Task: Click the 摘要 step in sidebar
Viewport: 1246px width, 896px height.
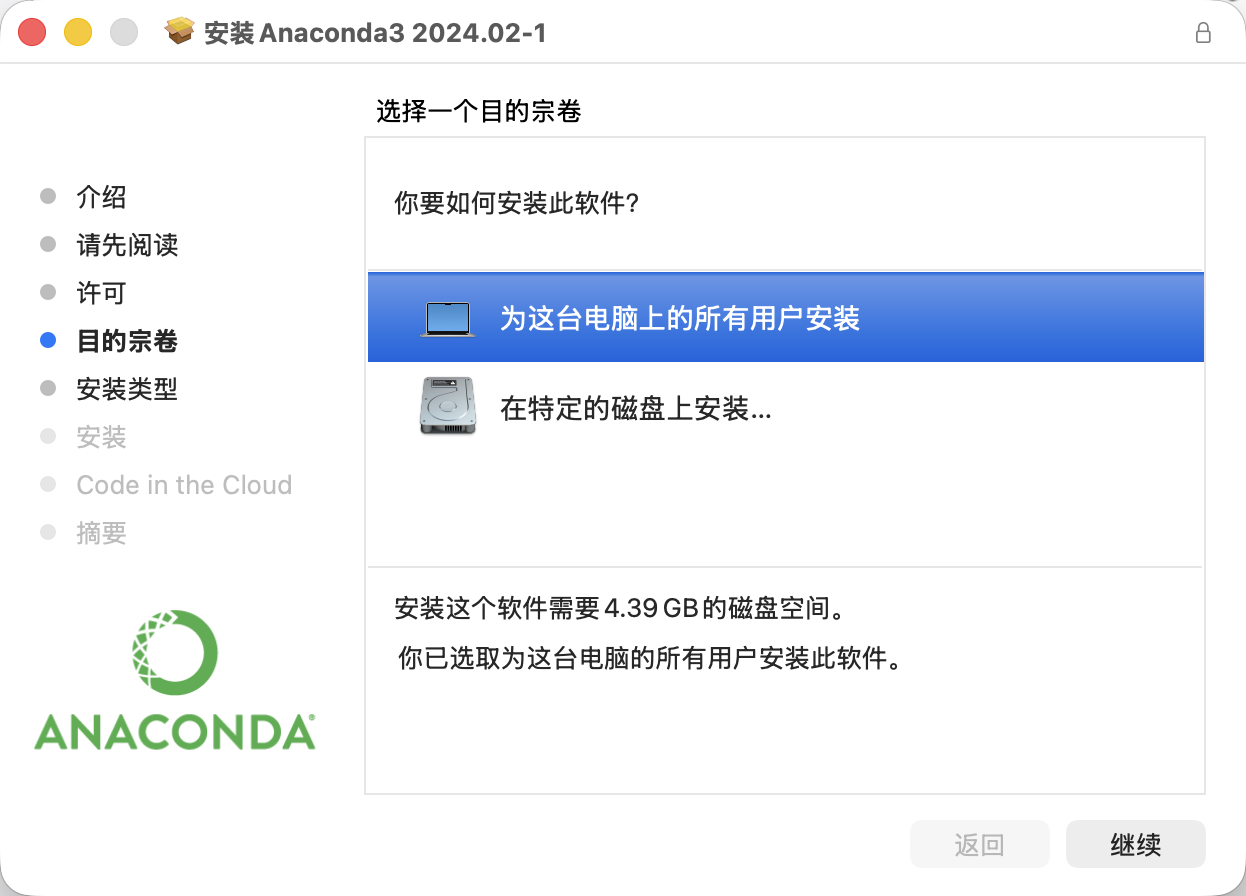Action: point(102,533)
